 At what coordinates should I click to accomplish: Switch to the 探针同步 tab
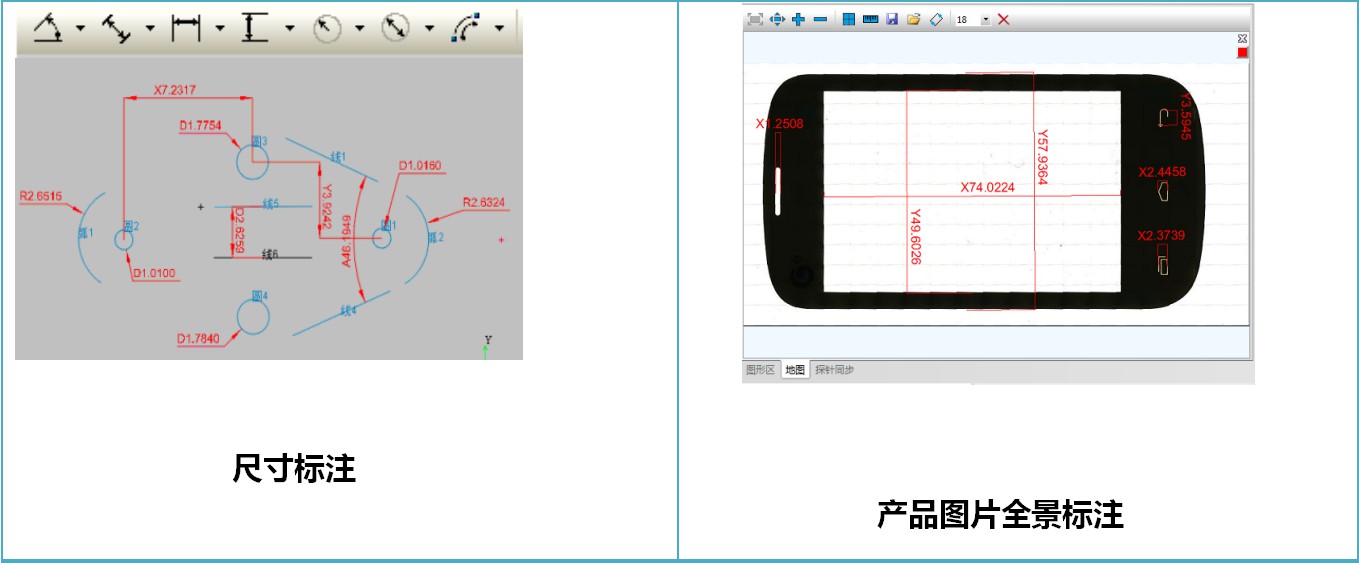834,370
